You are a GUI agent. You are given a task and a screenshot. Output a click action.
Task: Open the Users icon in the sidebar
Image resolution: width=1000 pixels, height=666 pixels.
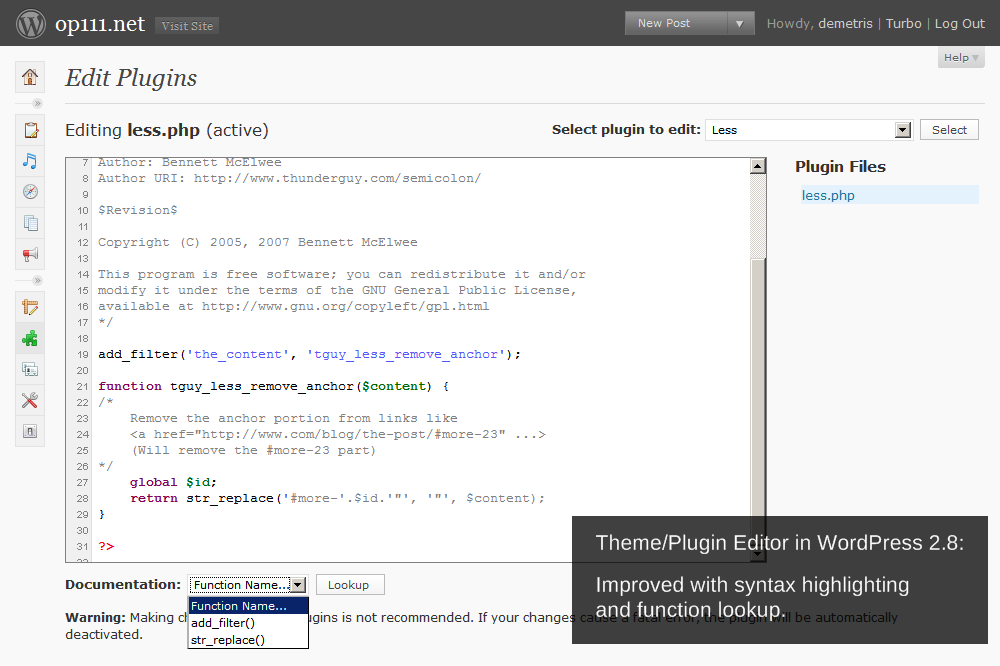pos(30,369)
